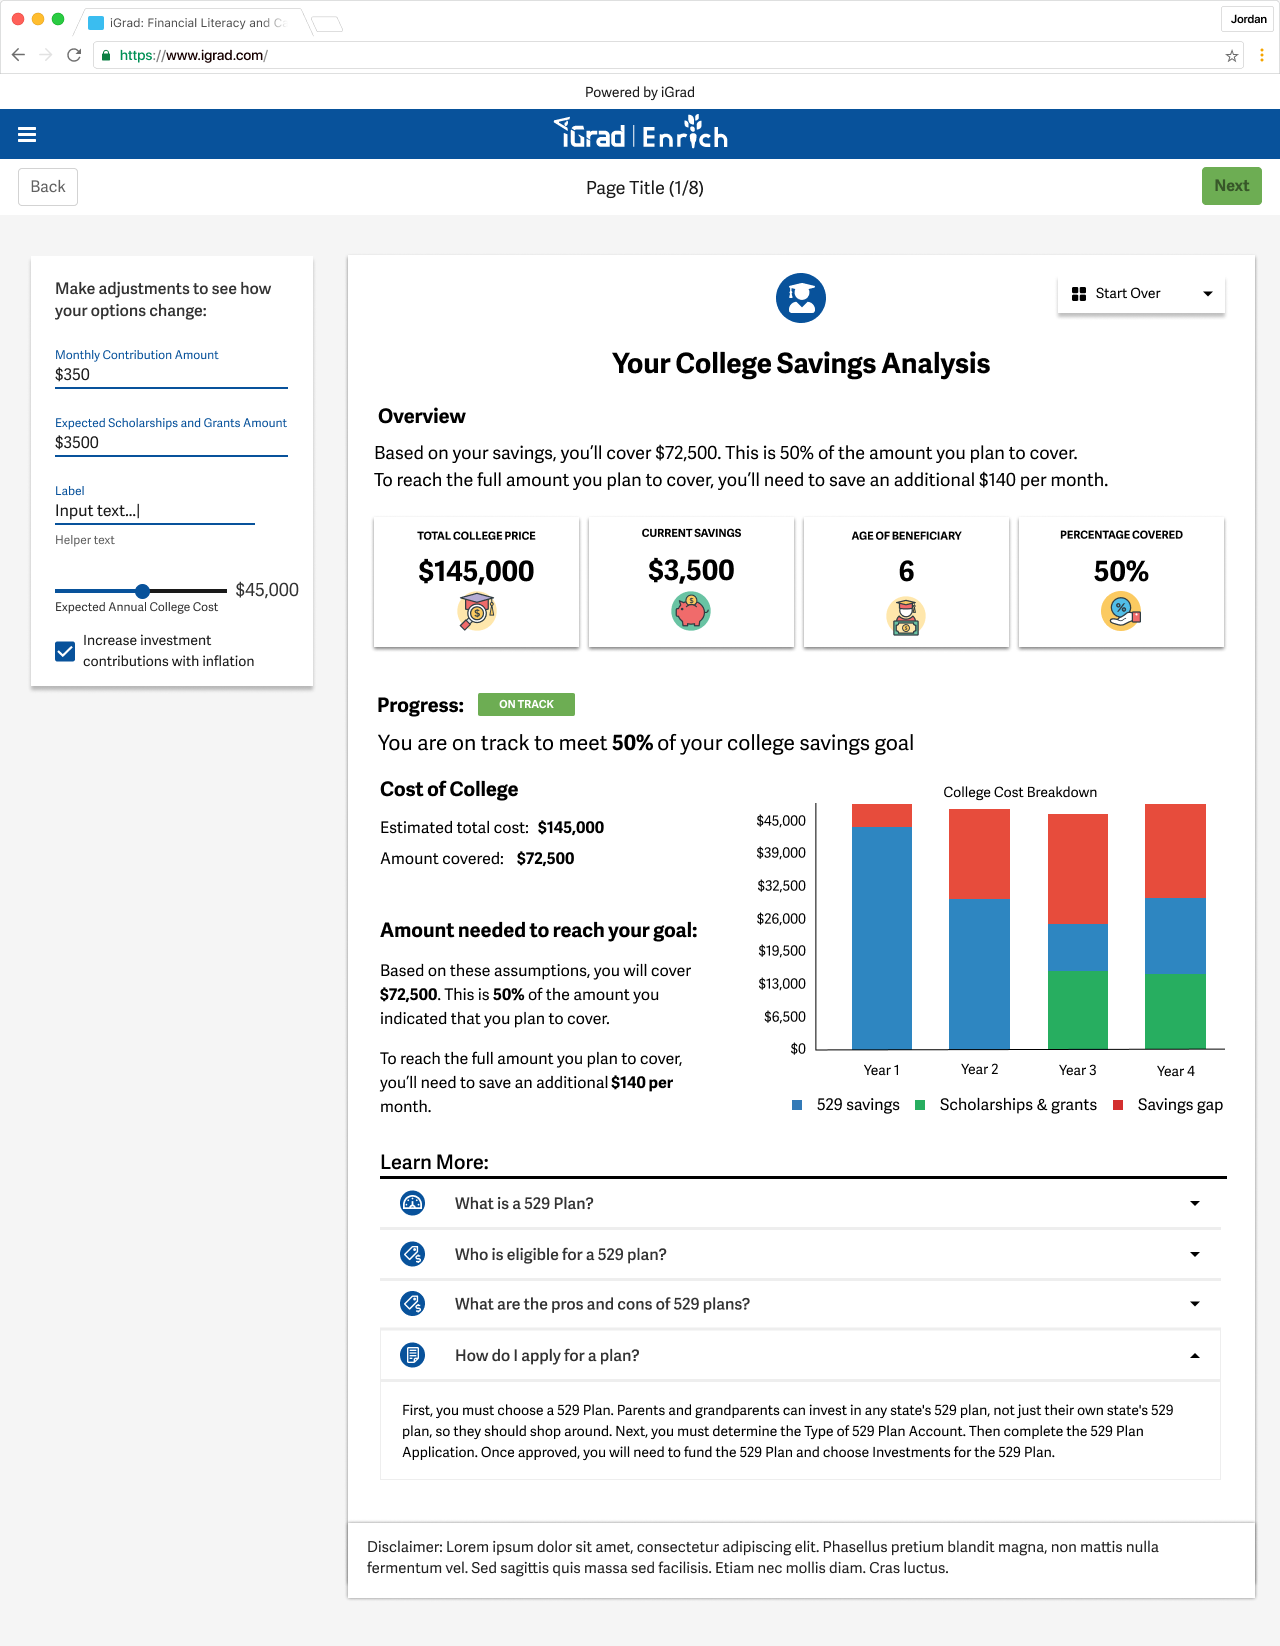This screenshot has width=1280, height=1646.
Task: Click 'Your College Savings Analysis' heading
Action: (x=801, y=363)
